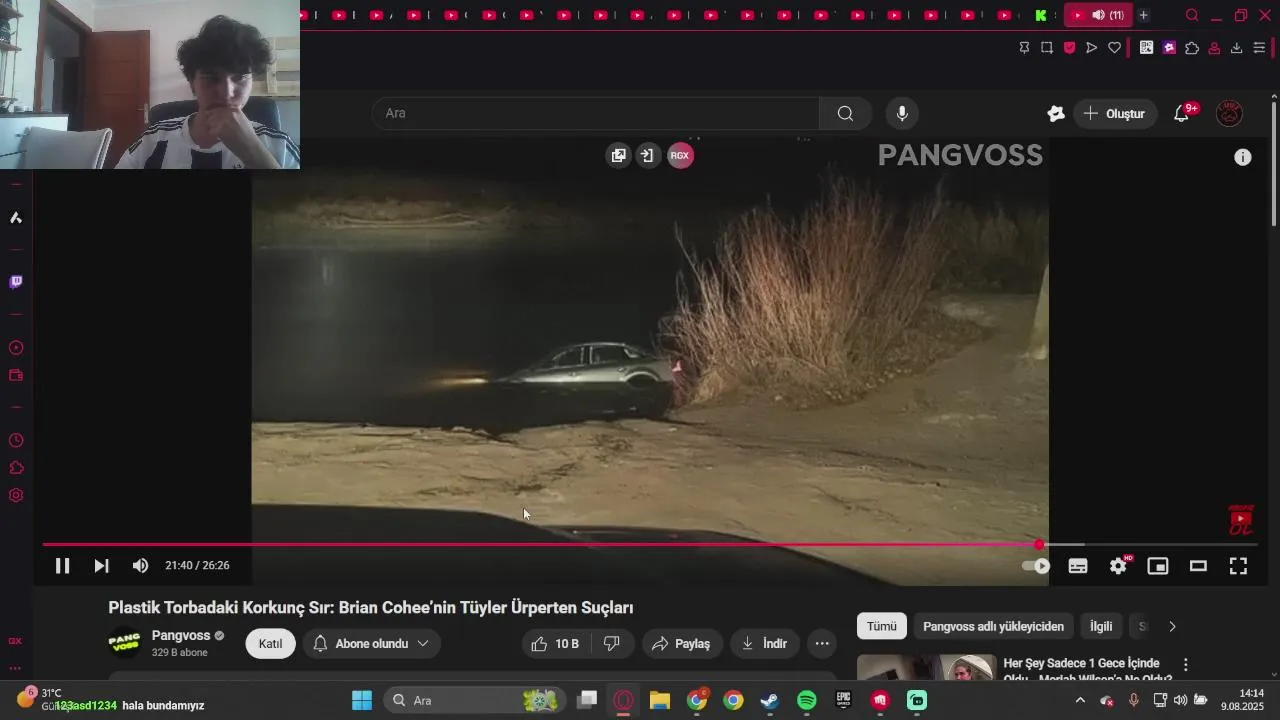Screen dimensions: 1280x720
Task: Select Pangvoss adlı yükleyiciden chip
Action: point(993,626)
